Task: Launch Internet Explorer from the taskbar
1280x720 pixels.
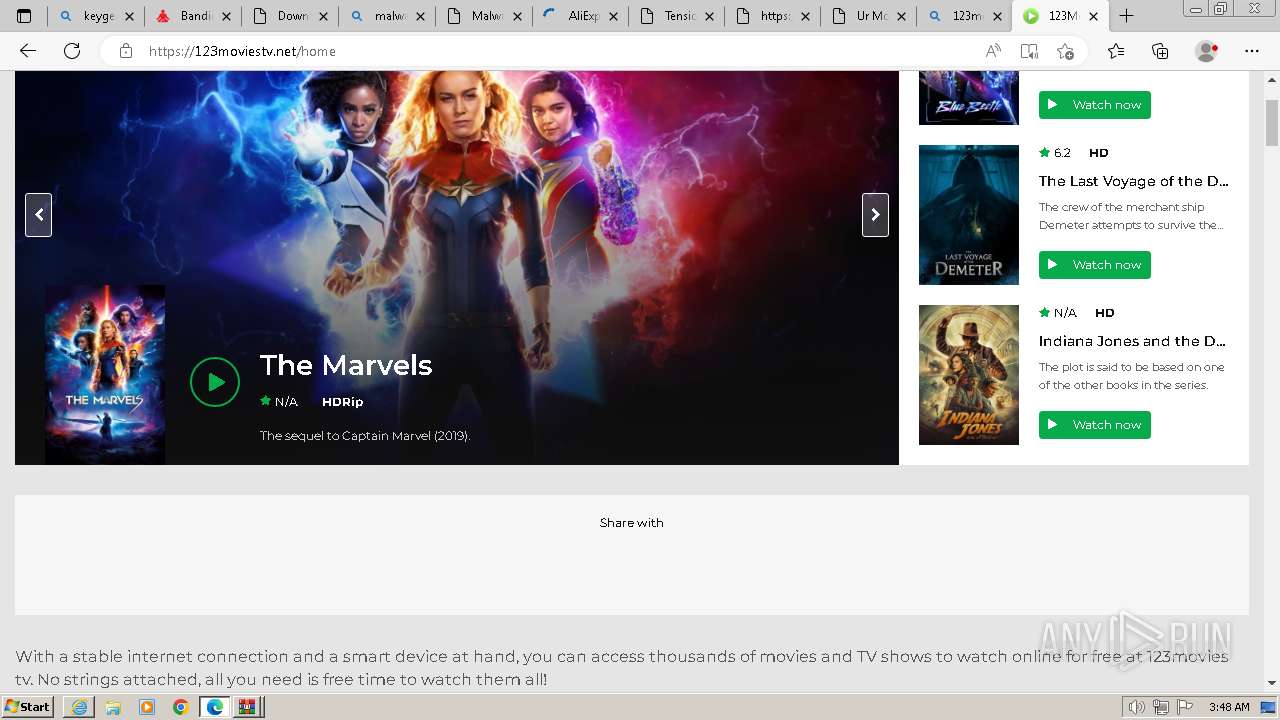Action: [79, 707]
